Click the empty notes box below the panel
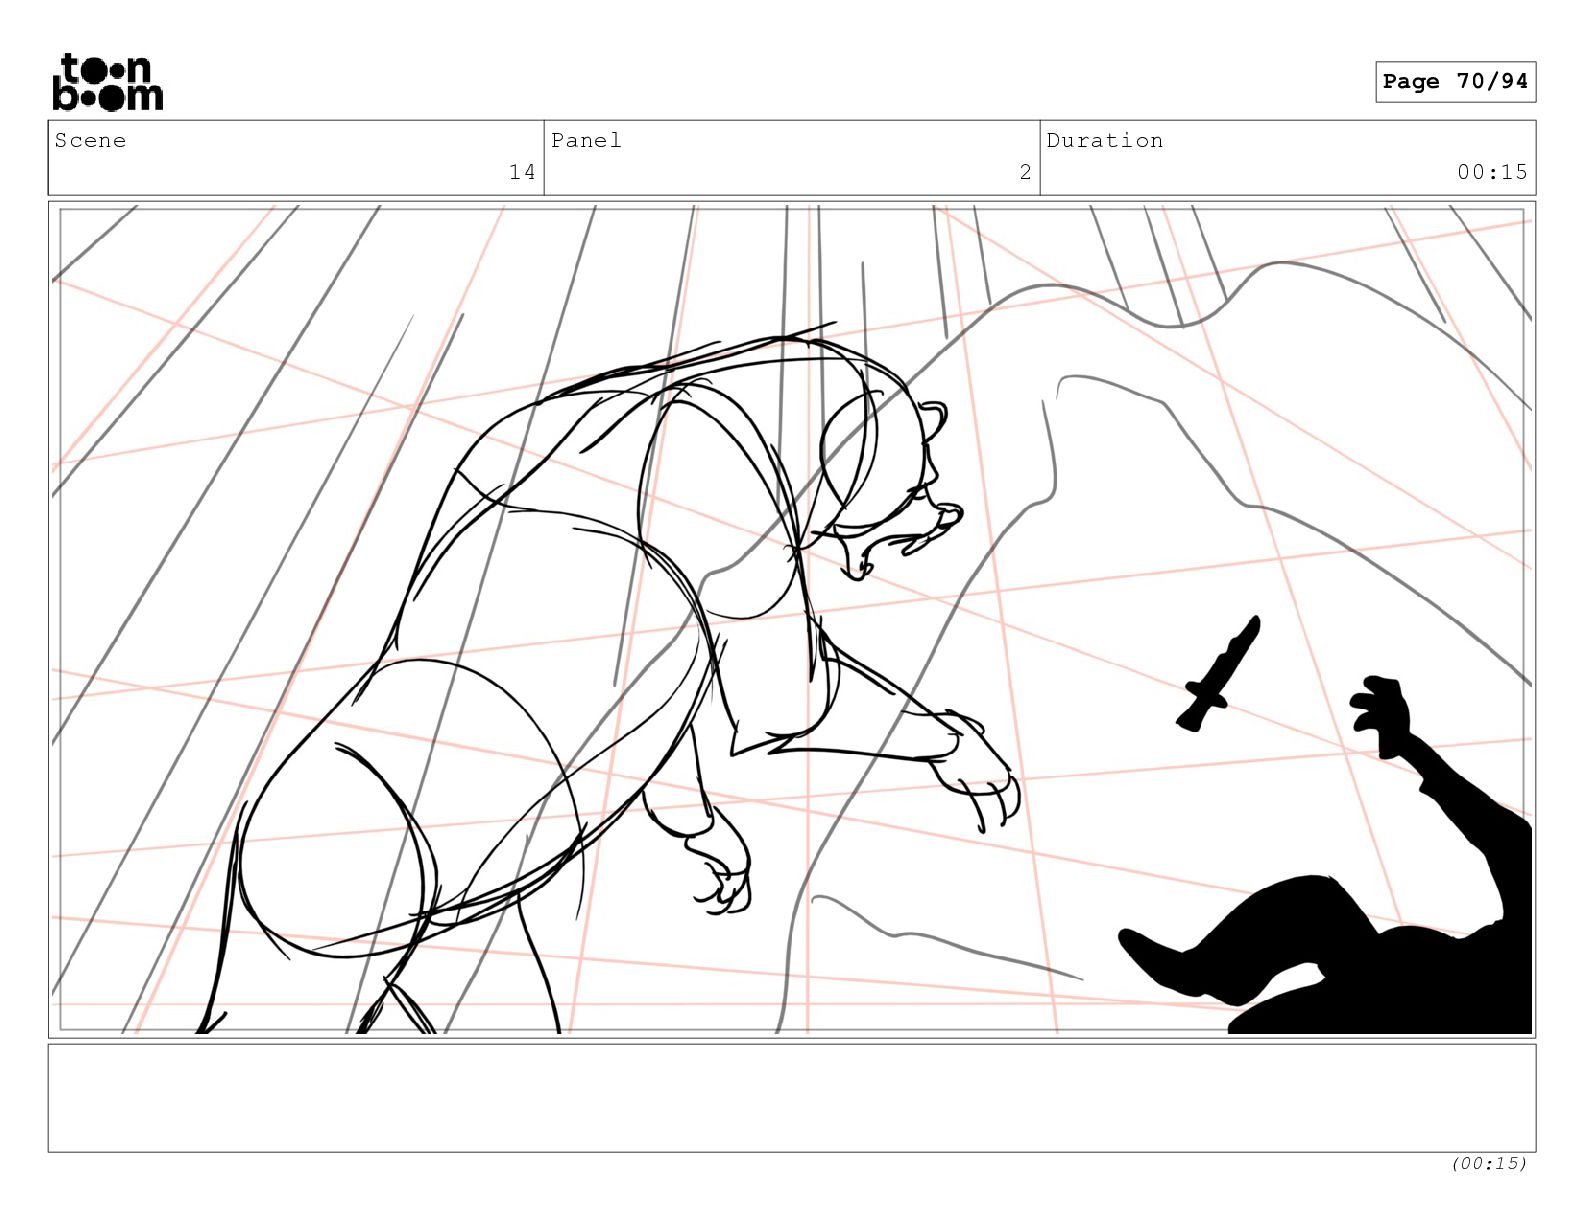 pyautogui.click(x=792, y=1098)
